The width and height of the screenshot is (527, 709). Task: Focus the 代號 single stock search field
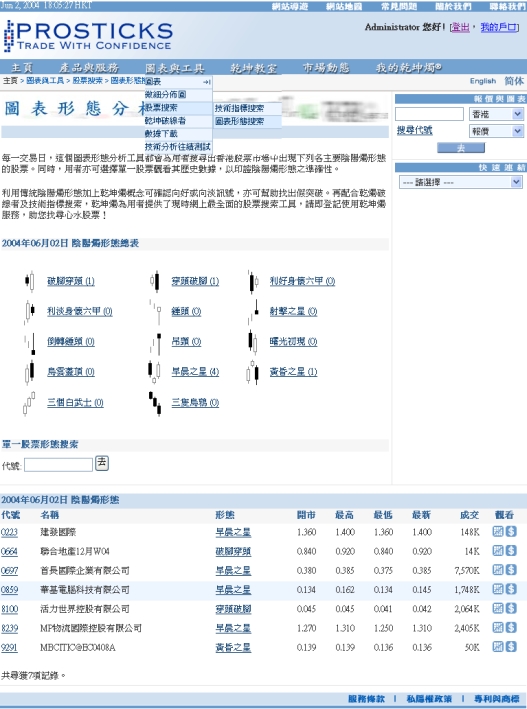[x=58, y=465]
